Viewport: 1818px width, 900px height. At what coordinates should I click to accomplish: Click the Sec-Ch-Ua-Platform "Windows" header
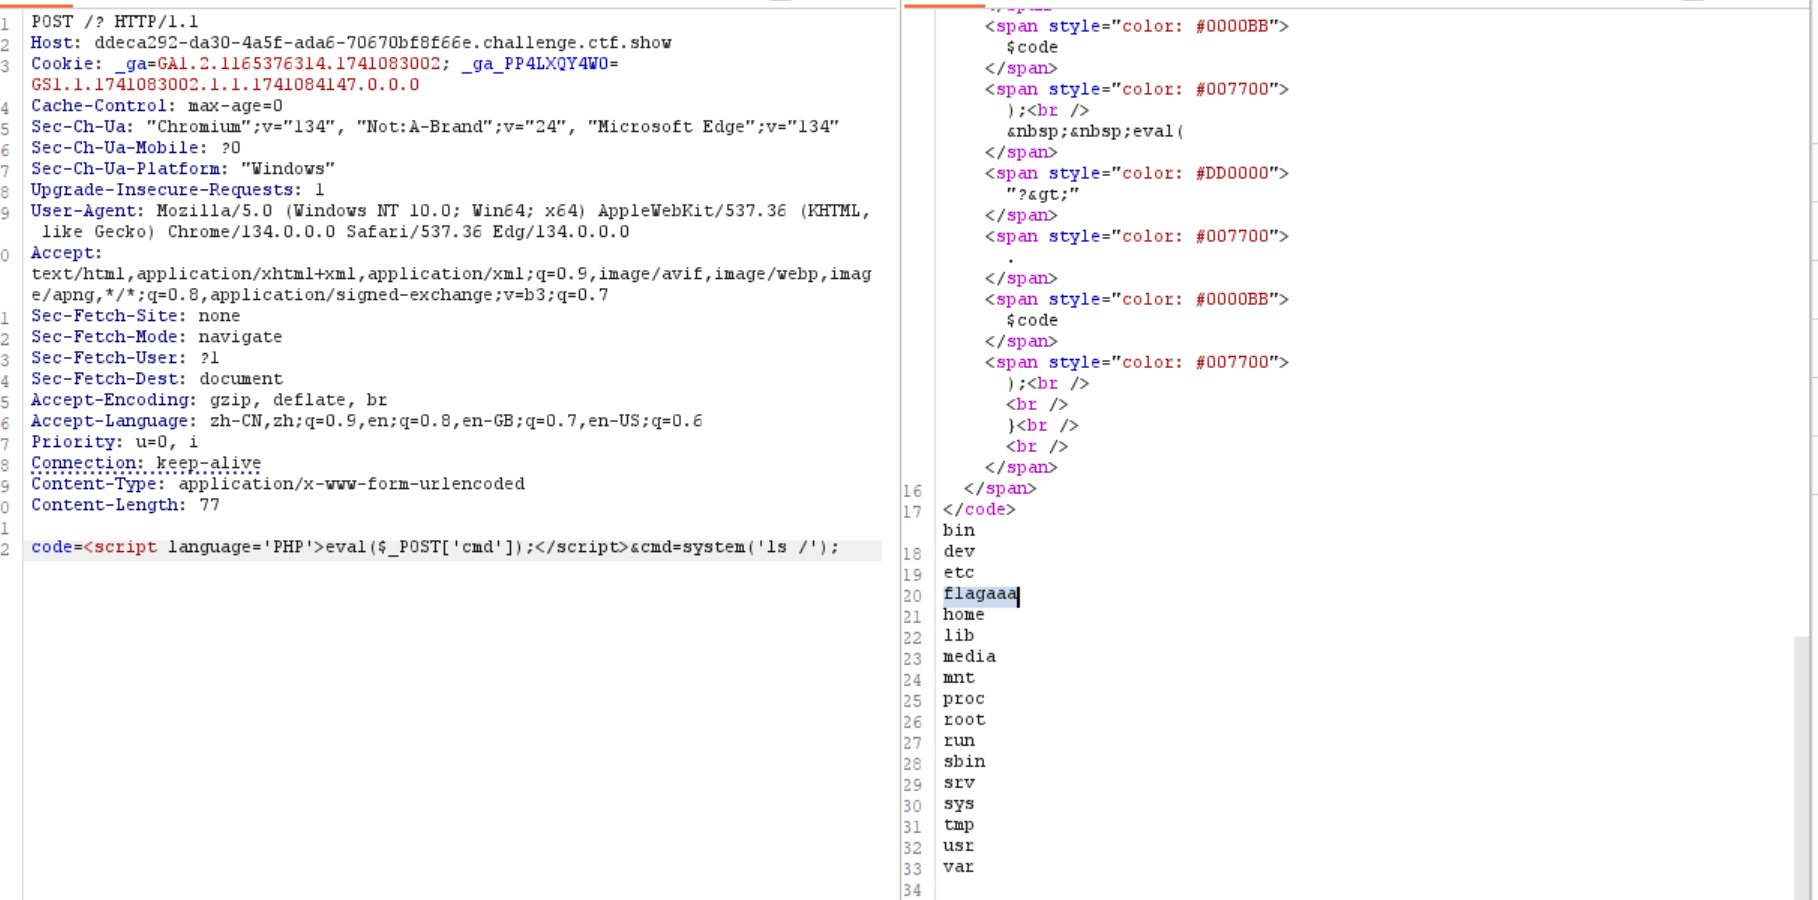coord(183,168)
